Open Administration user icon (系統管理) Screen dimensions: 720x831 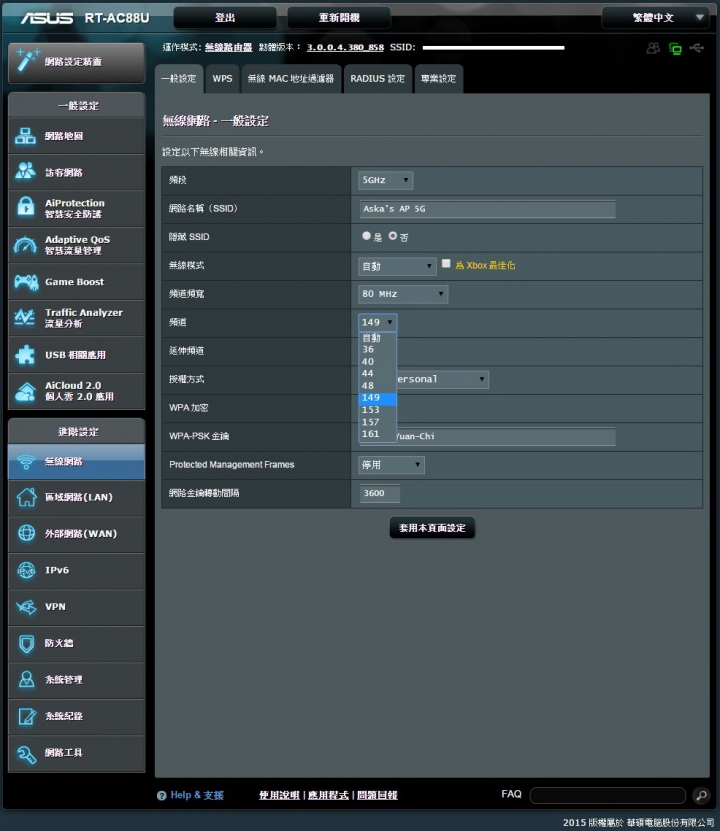click(x=26, y=679)
